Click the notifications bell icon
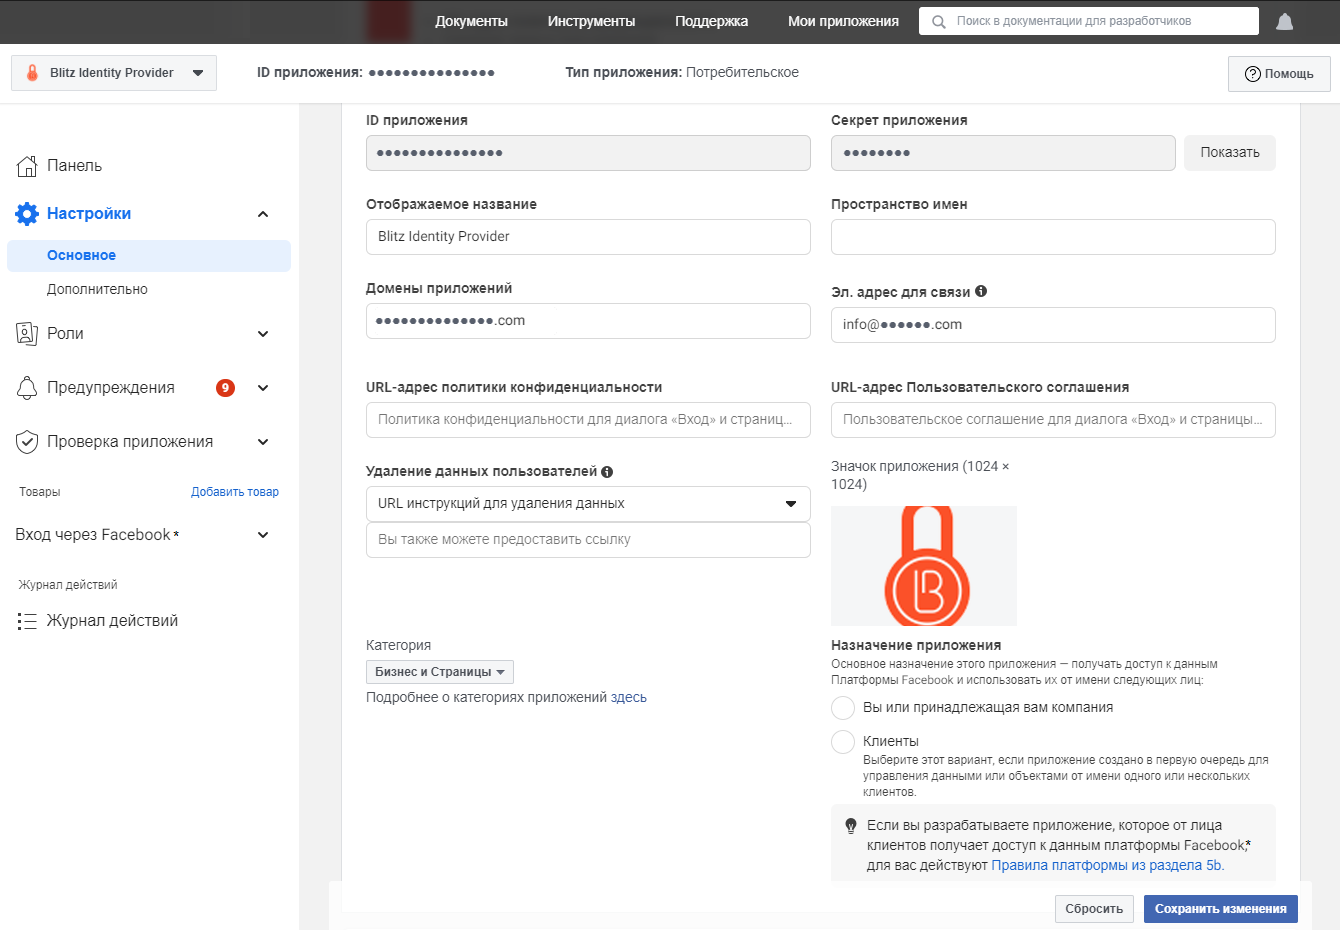This screenshot has width=1340, height=930. pos(1285,22)
